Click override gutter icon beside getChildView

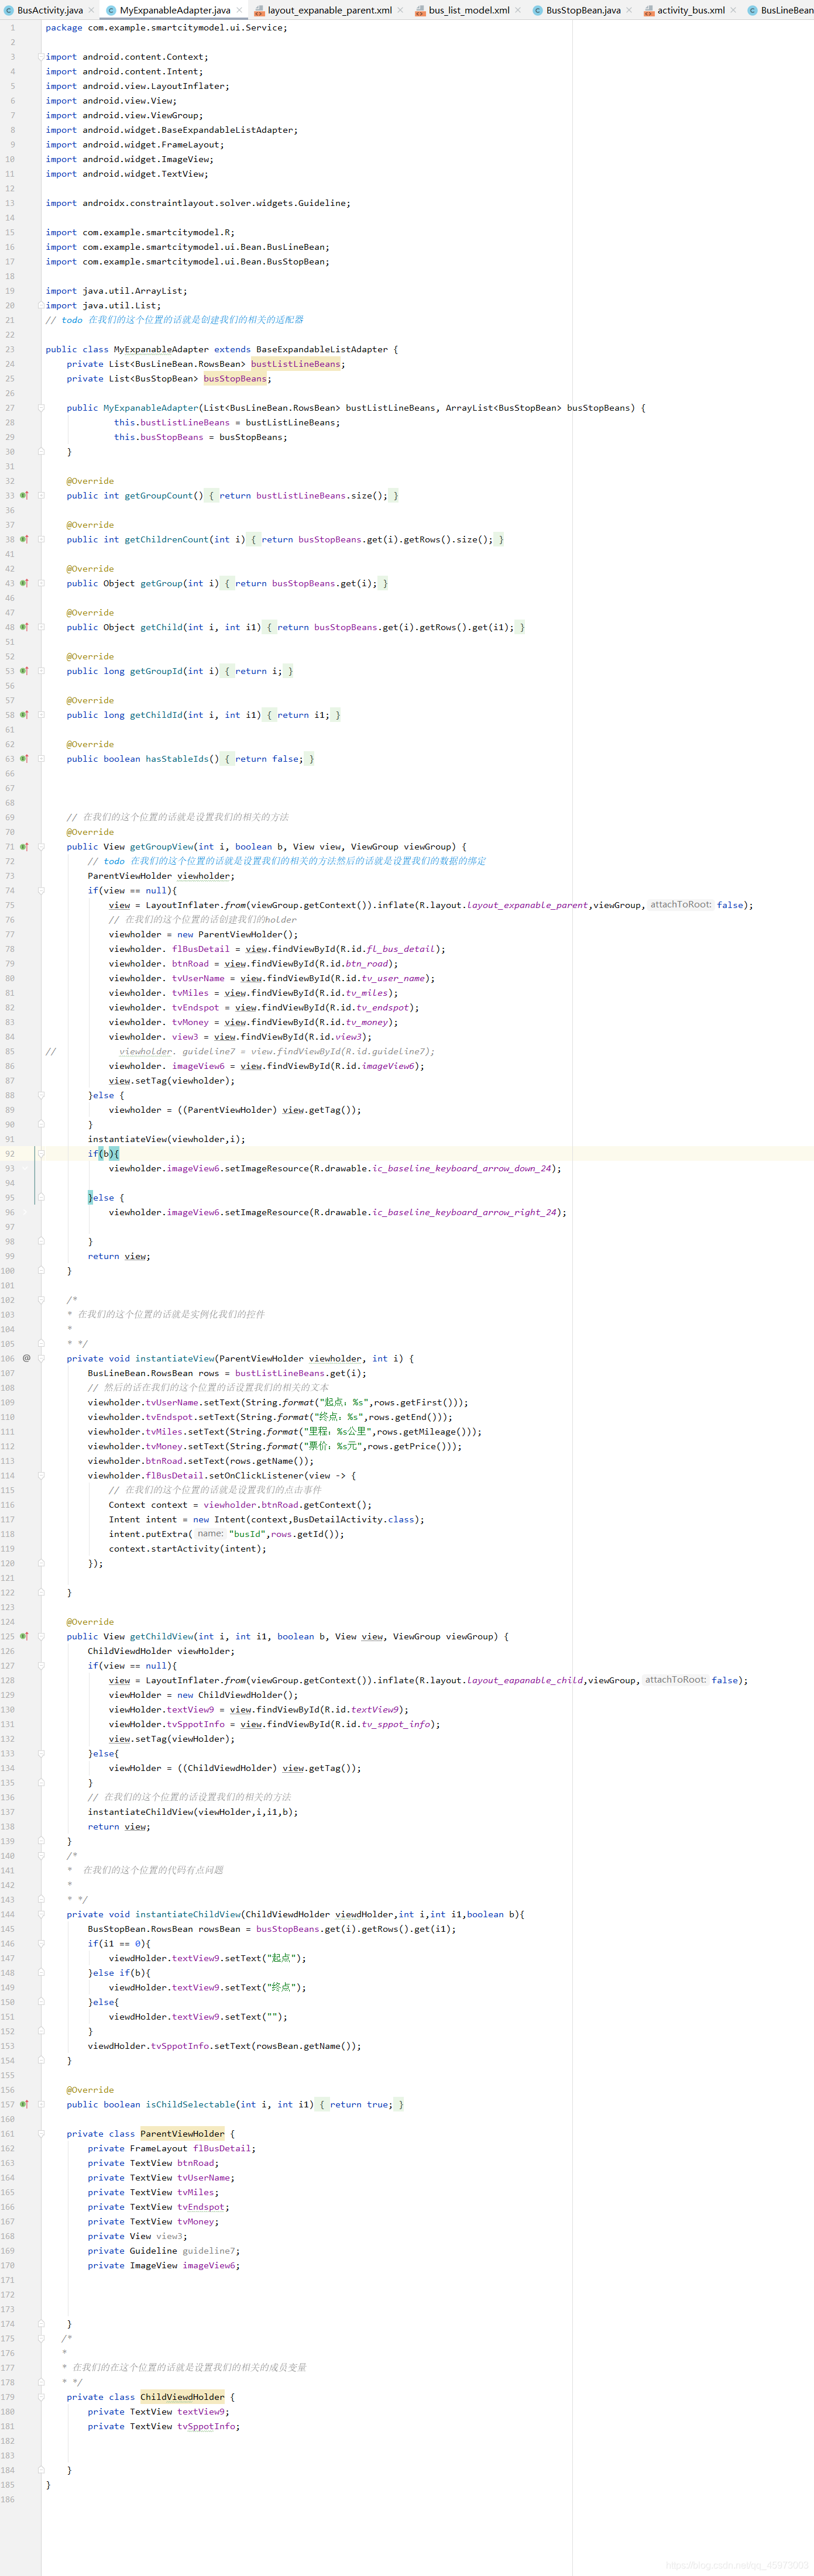click(x=24, y=1637)
